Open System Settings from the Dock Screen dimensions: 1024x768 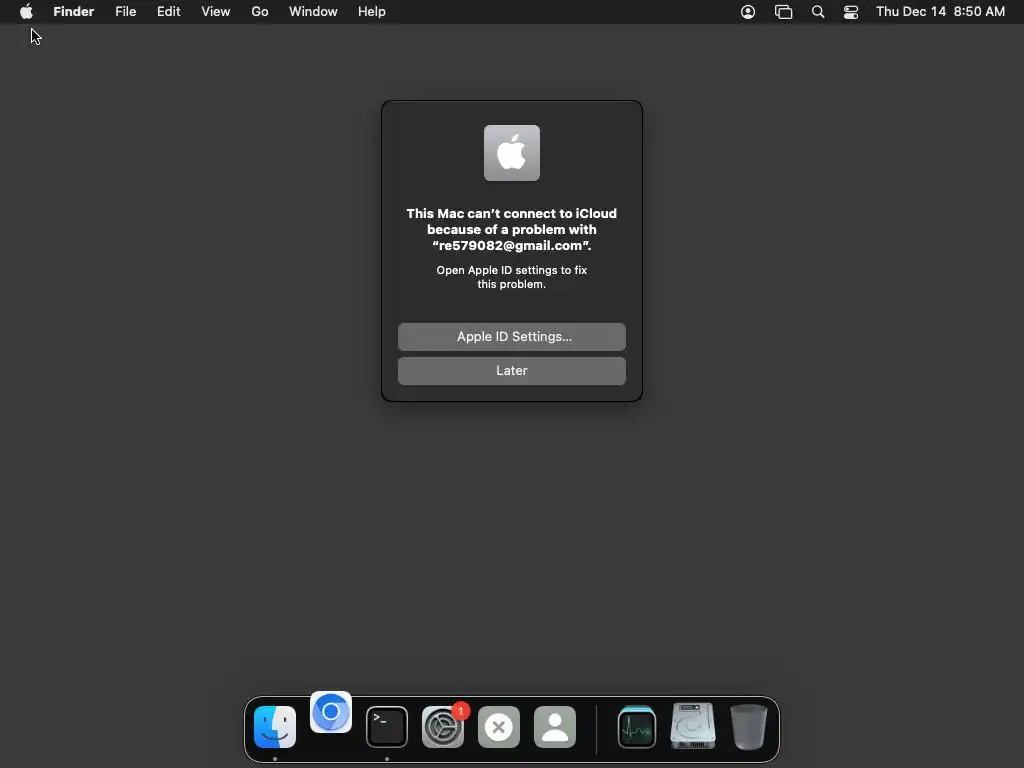click(443, 726)
